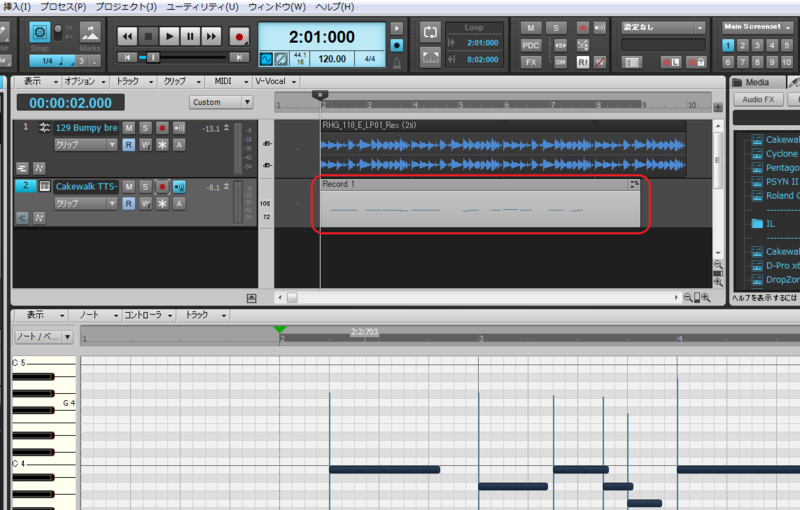Select the 'Record 1' MIDI clip

(480, 203)
